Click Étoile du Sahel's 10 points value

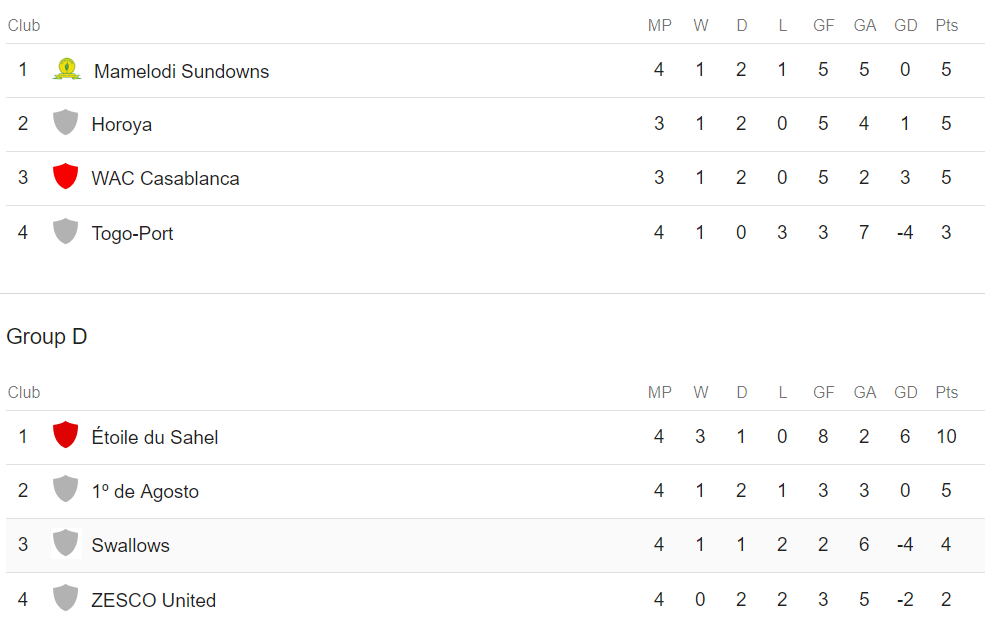(x=946, y=437)
